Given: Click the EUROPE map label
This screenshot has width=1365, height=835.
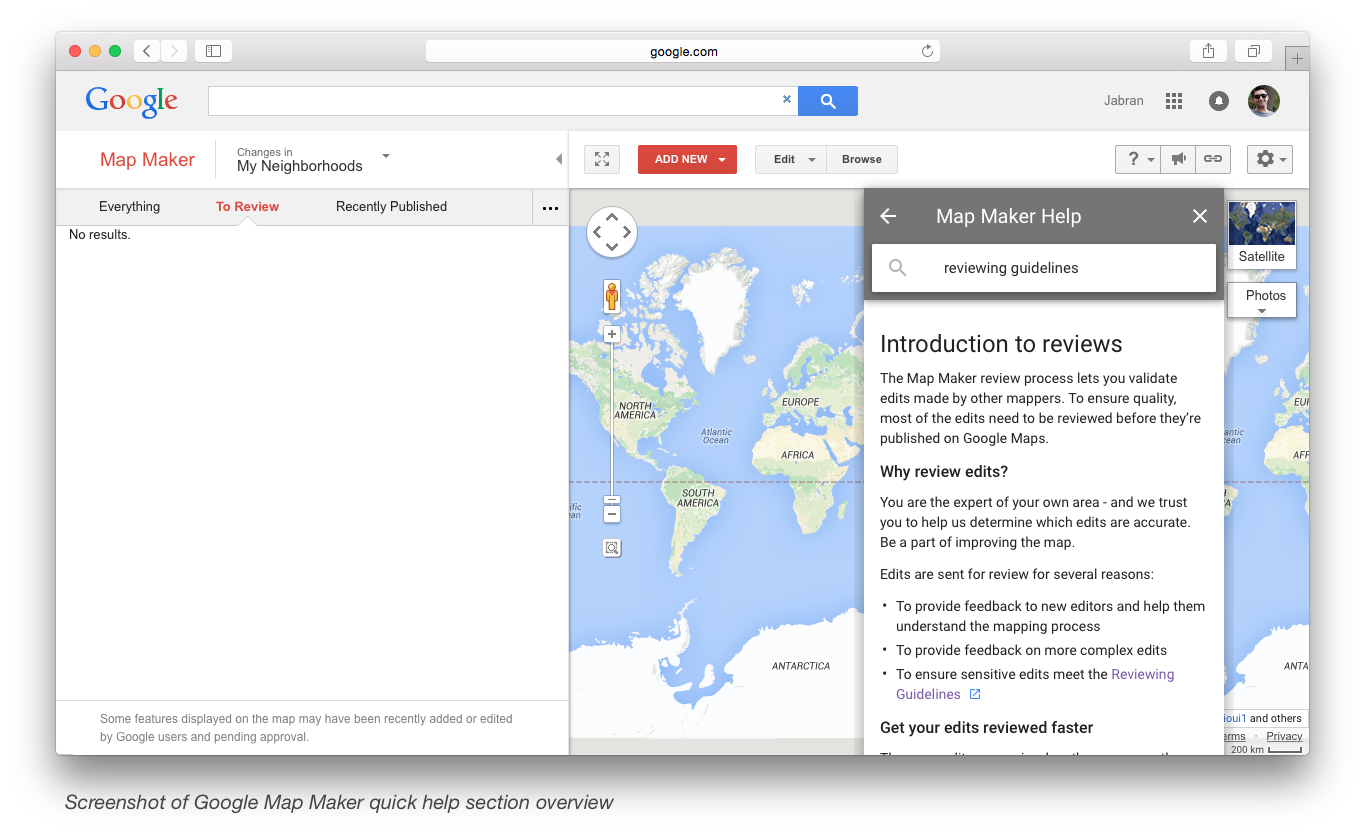Looking at the screenshot, I should 800,402.
